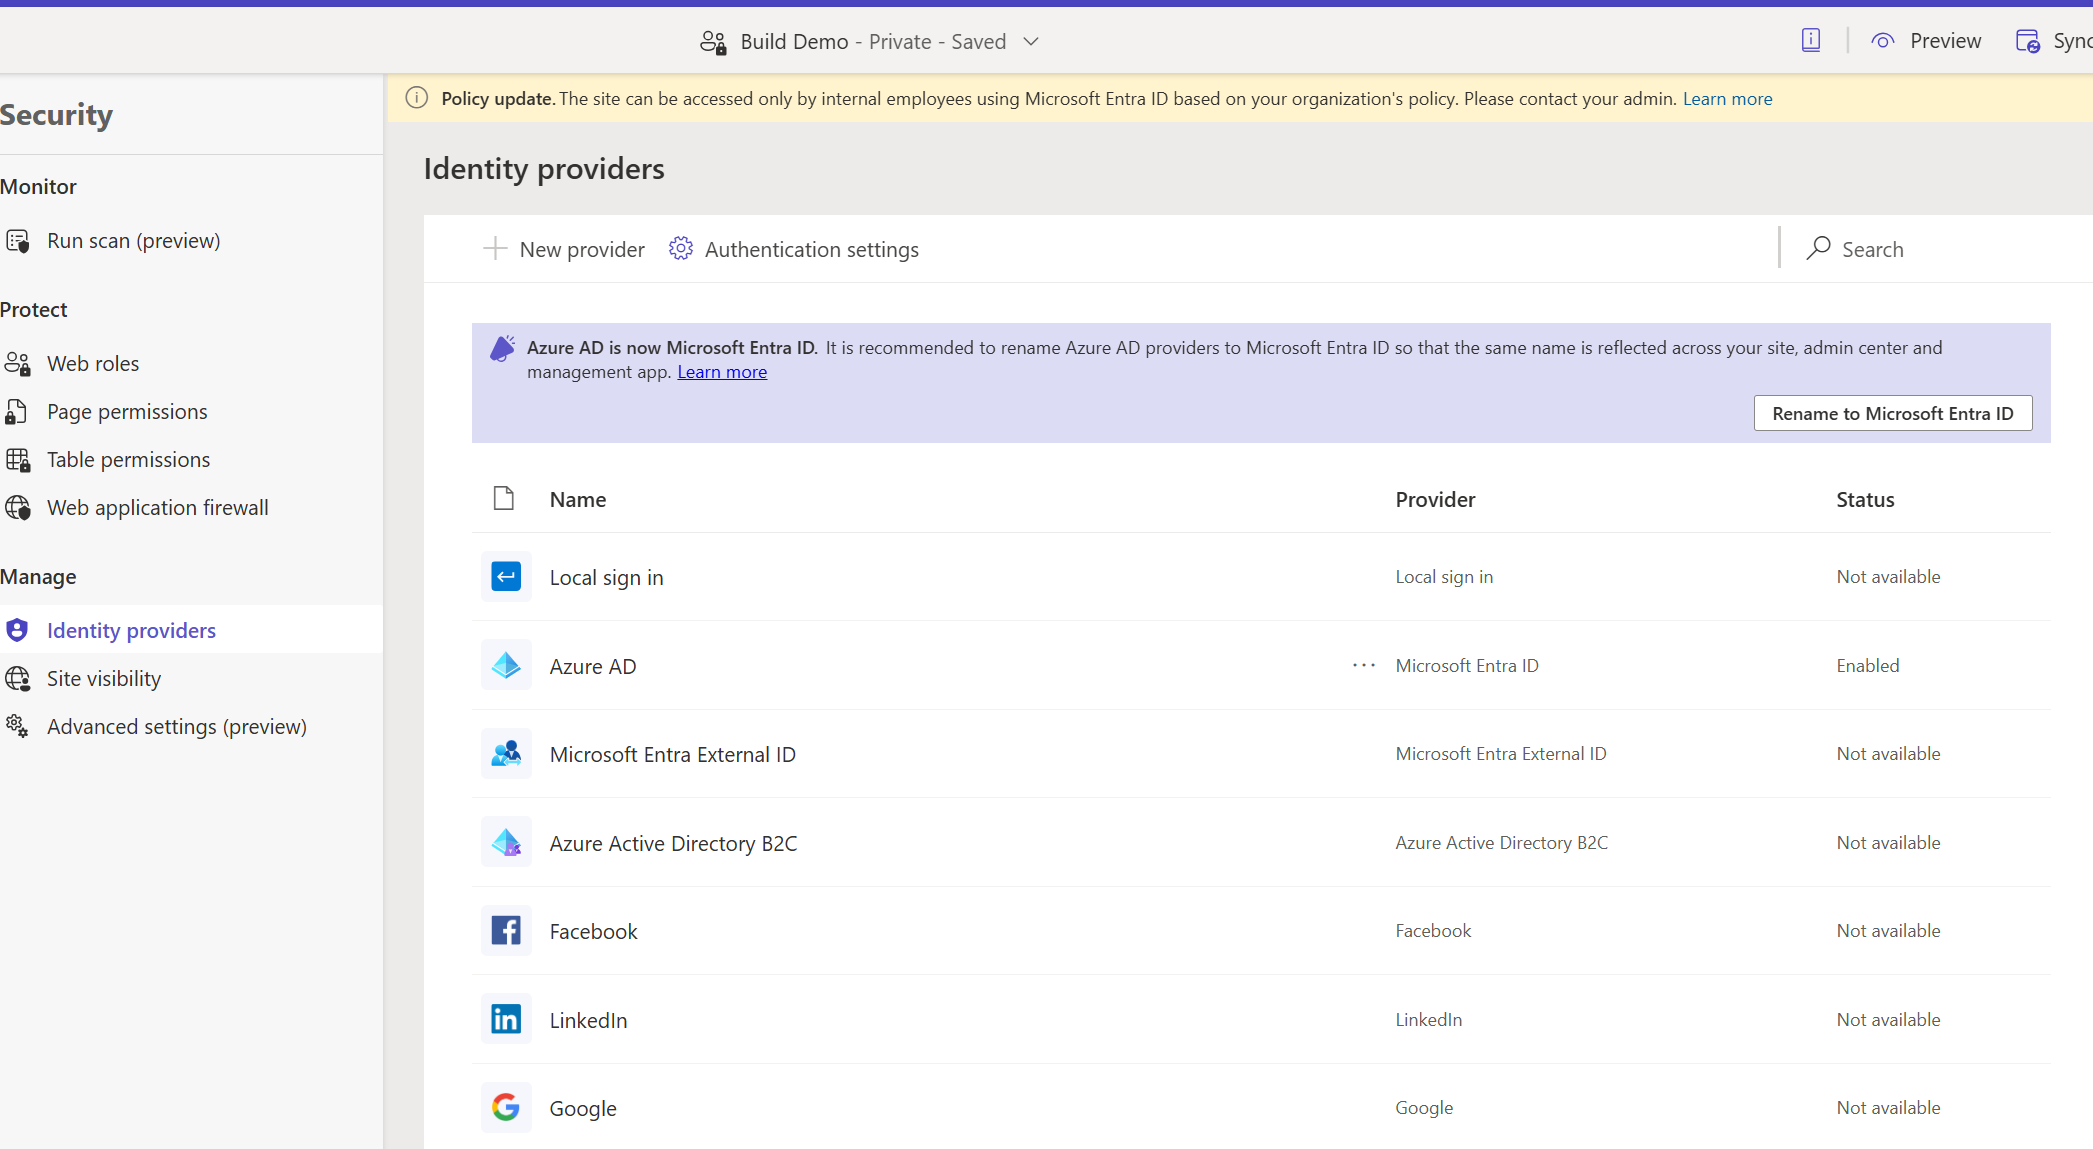Go to Web roles
The height and width of the screenshot is (1149, 2093).
pyautogui.click(x=93, y=364)
